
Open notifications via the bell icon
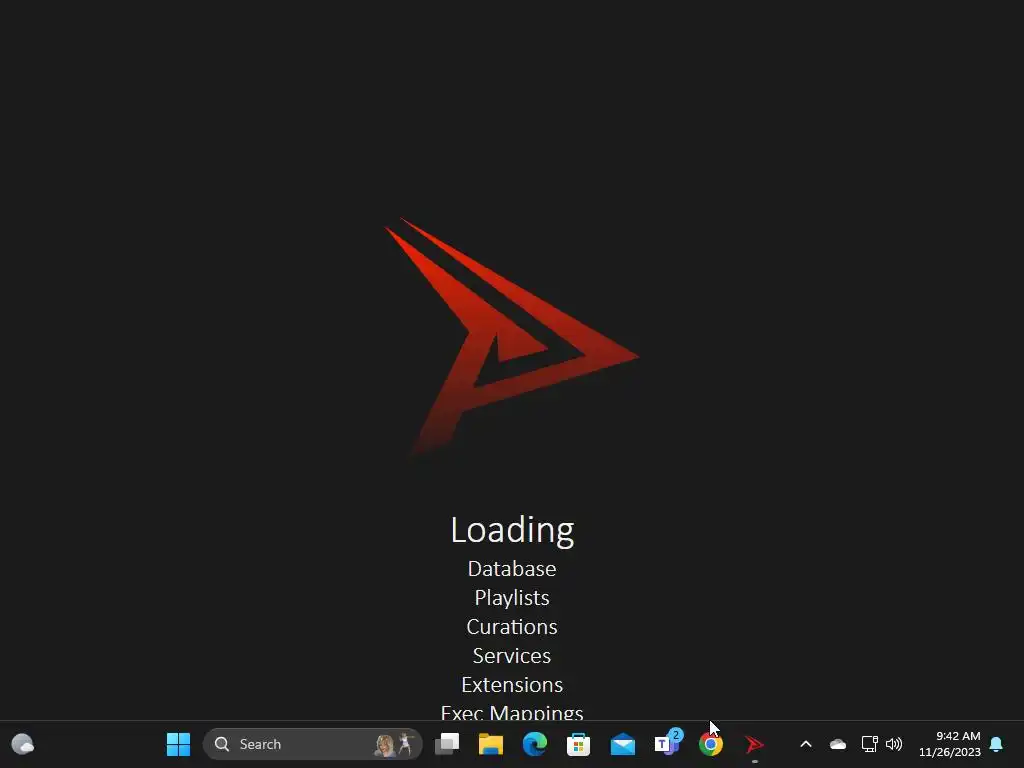(997, 744)
